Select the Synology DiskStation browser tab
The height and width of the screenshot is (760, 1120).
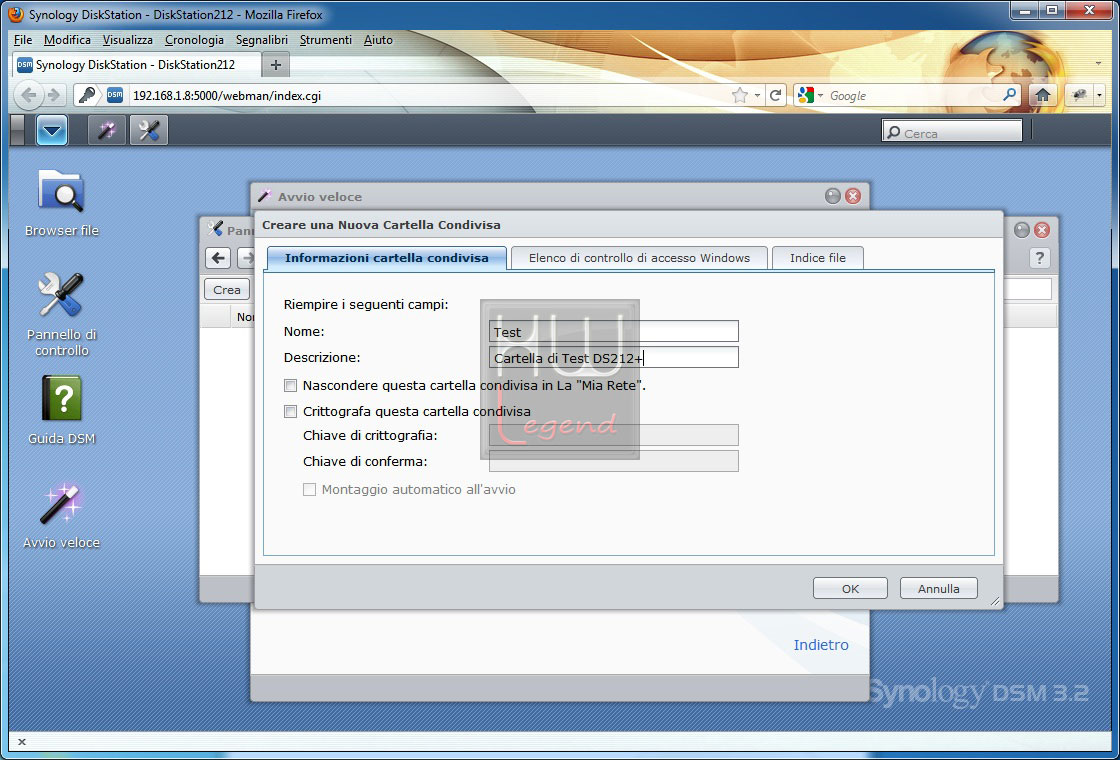[135, 64]
